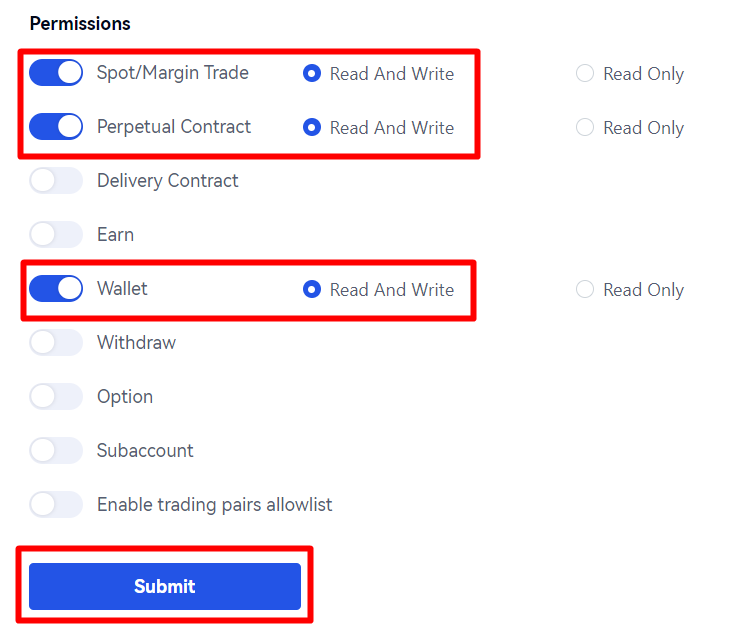This screenshot has width=739, height=634.
Task: Enable the Subaccount permission toggle switch
Action: point(56,451)
